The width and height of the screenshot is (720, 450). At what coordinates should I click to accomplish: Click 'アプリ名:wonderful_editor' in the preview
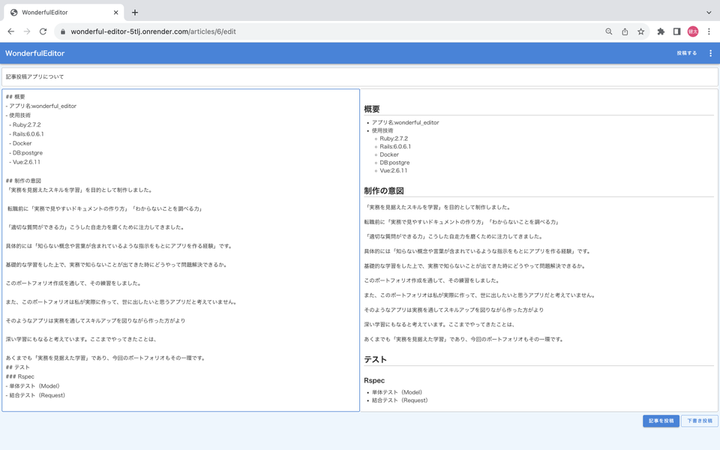pyautogui.click(x=405, y=123)
